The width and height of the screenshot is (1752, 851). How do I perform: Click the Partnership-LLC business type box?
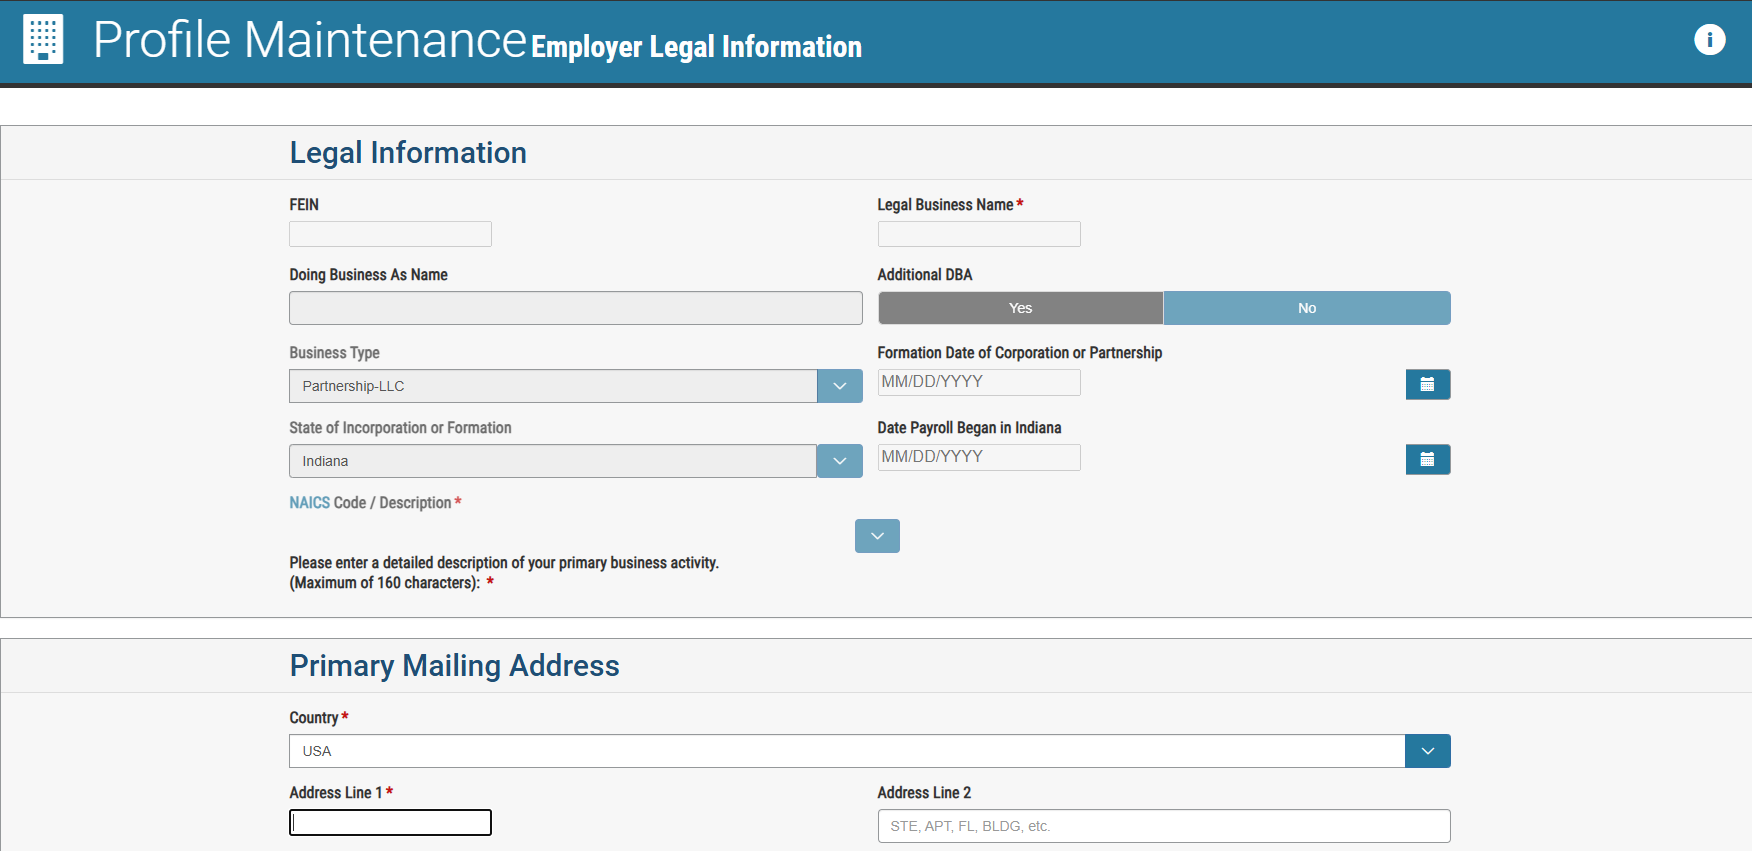tap(553, 386)
